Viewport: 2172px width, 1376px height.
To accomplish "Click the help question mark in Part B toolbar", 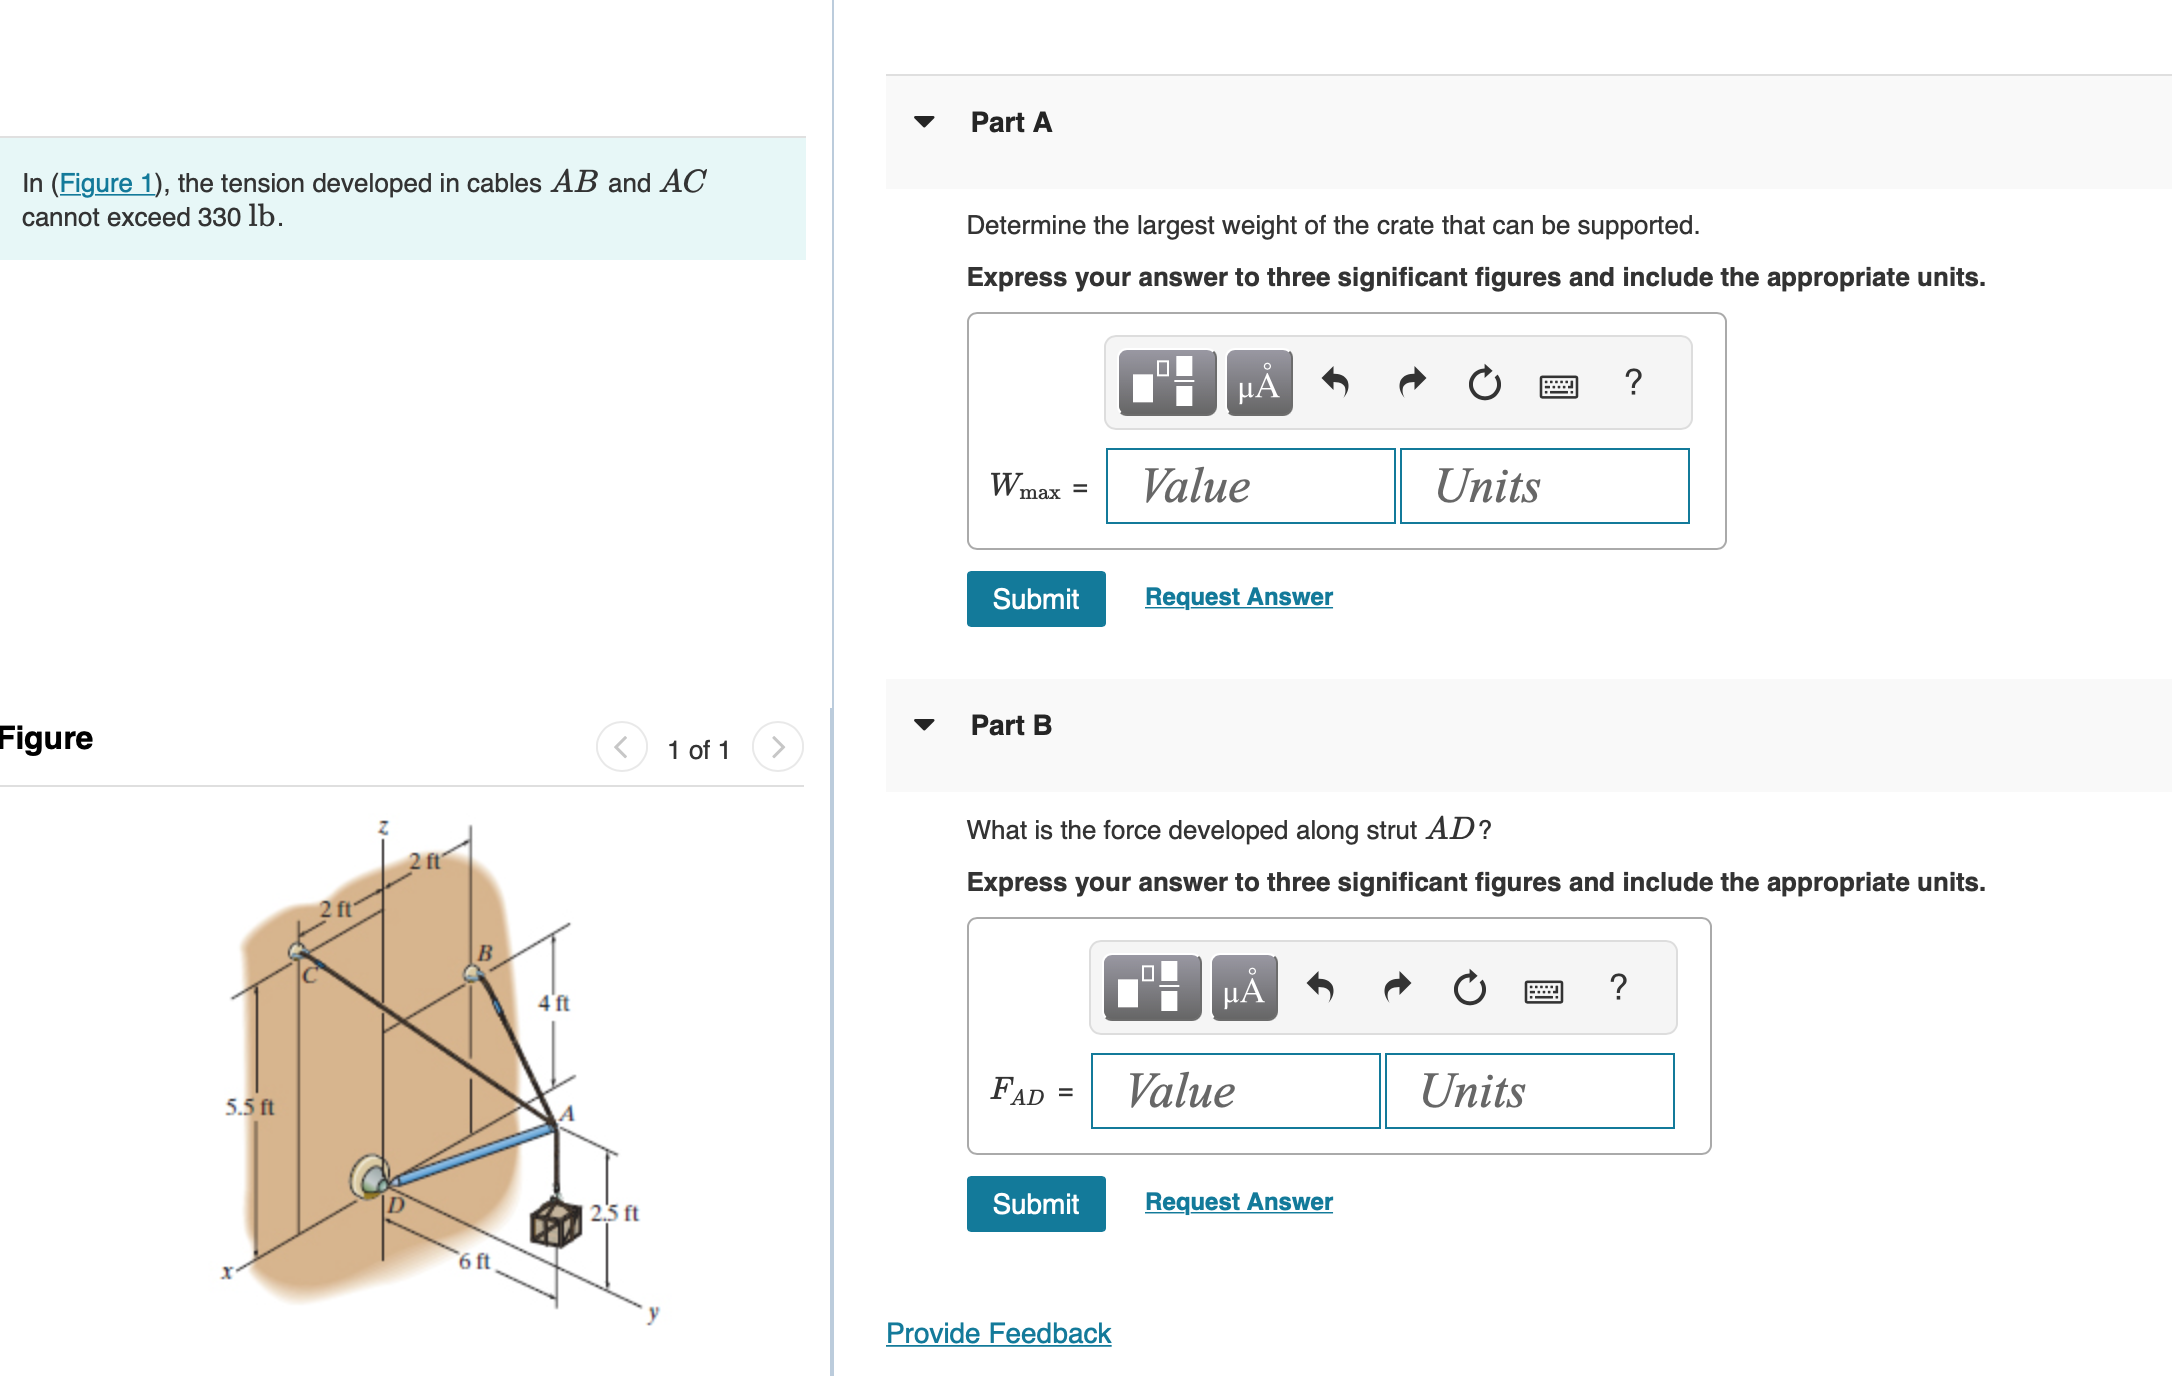I will [1618, 988].
